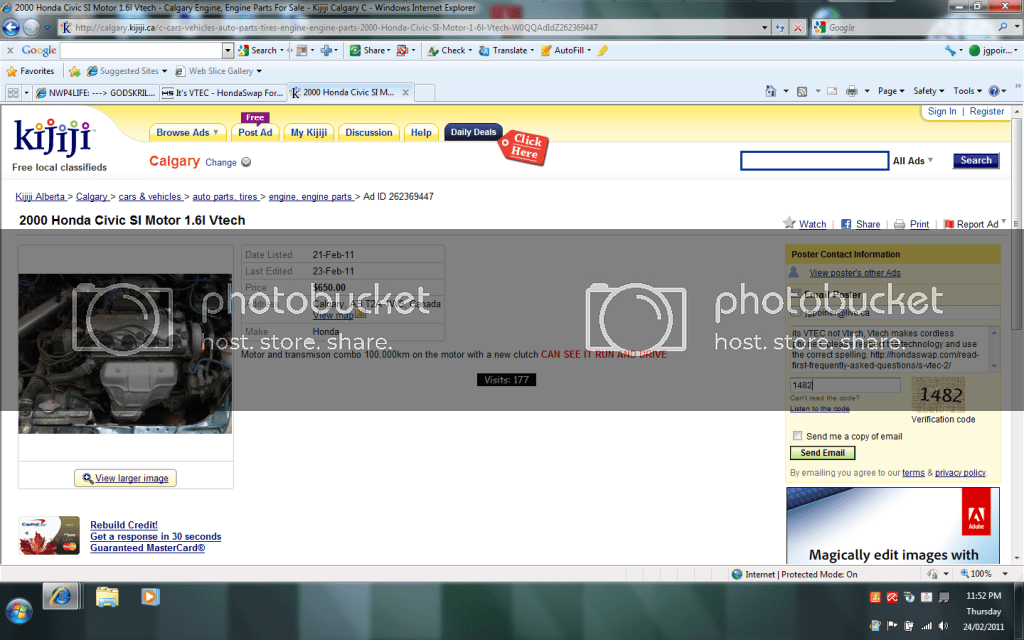This screenshot has width=1024, height=640.
Task: Open the volume speaker tray icon
Action: [x=943, y=626]
